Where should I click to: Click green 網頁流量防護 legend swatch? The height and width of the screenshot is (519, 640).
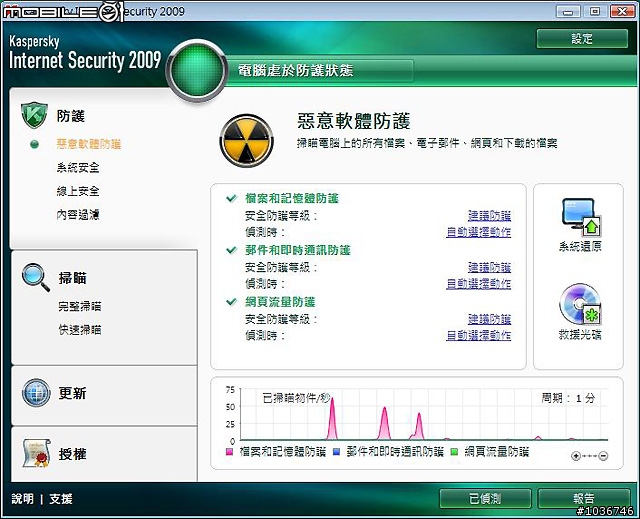(454, 452)
